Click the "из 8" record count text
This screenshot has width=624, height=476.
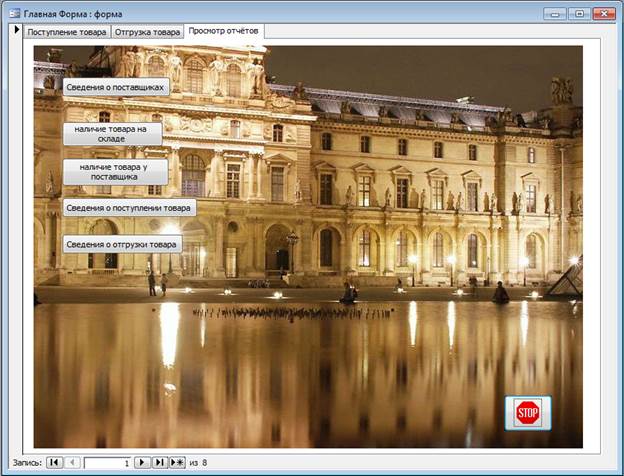198,462
